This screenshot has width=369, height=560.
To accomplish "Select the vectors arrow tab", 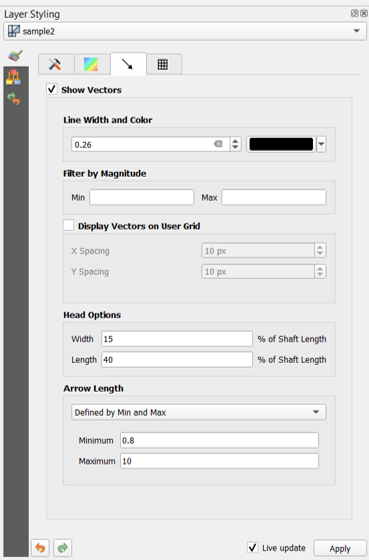I will tap(128, 64).
